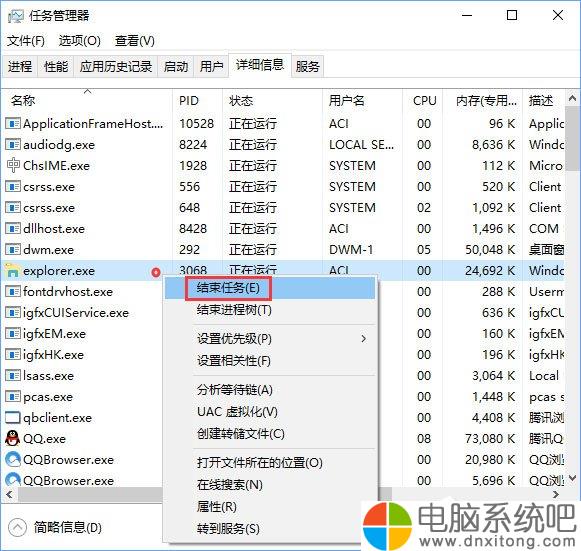Click the ChsIME.exe input method icon
The height and width of the screenshot is (551, 581).
point(13,166)
